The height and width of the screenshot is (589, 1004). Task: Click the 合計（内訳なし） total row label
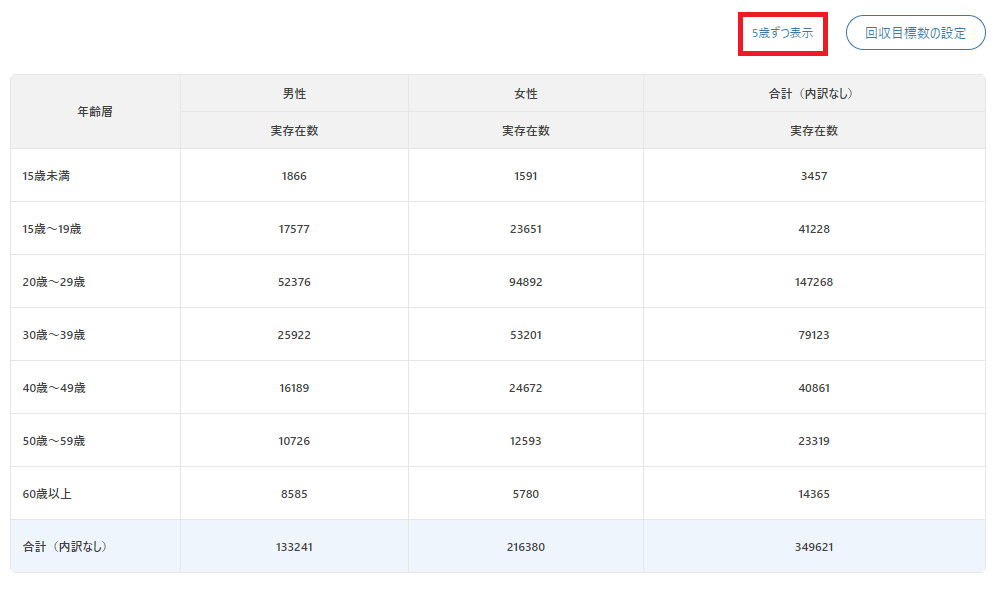67,547
